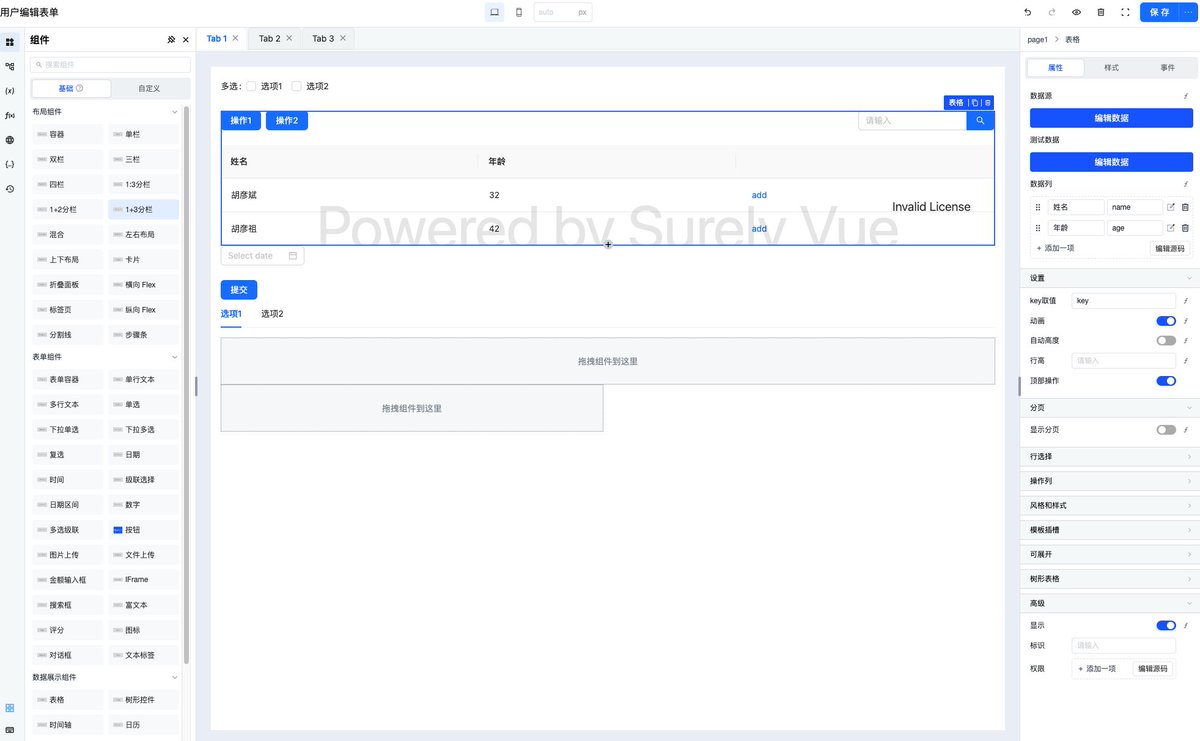Delete the 年龄 column with trash icon
The image size is (1200, 741).
click(1185, 228)
